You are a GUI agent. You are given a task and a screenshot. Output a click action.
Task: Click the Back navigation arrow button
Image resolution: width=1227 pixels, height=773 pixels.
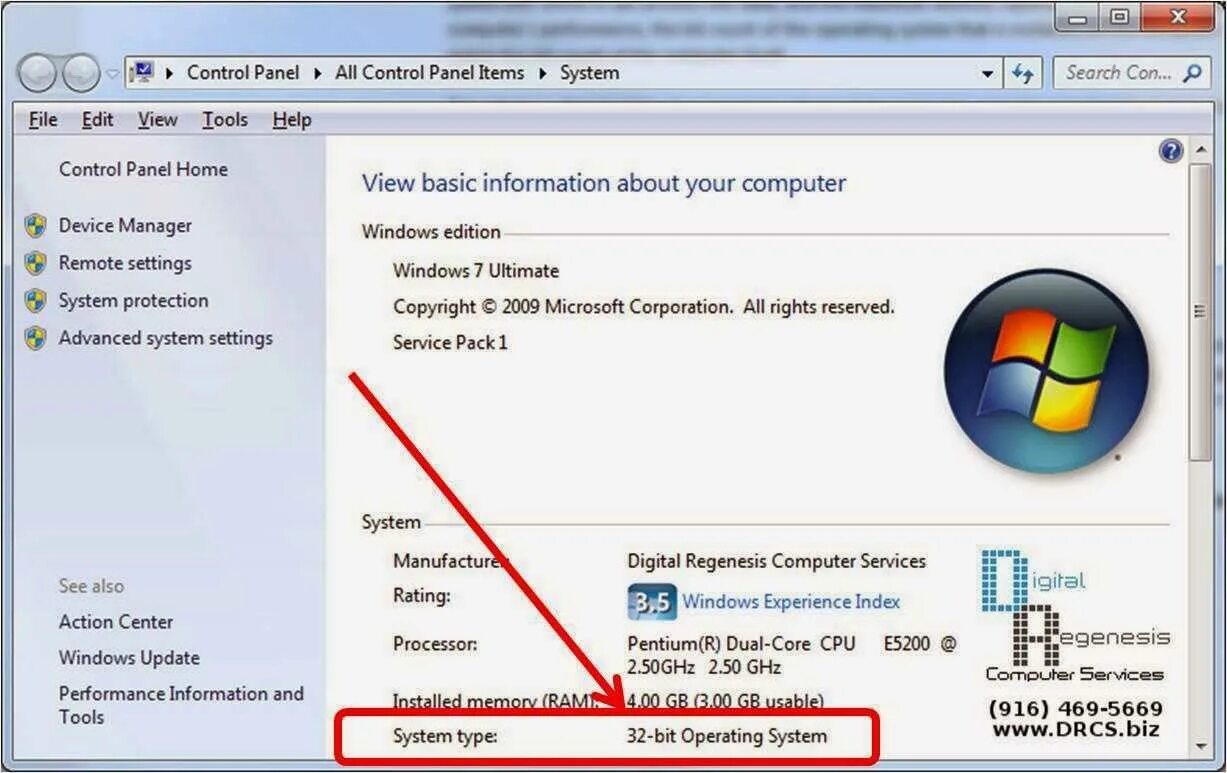coord(37,72)
